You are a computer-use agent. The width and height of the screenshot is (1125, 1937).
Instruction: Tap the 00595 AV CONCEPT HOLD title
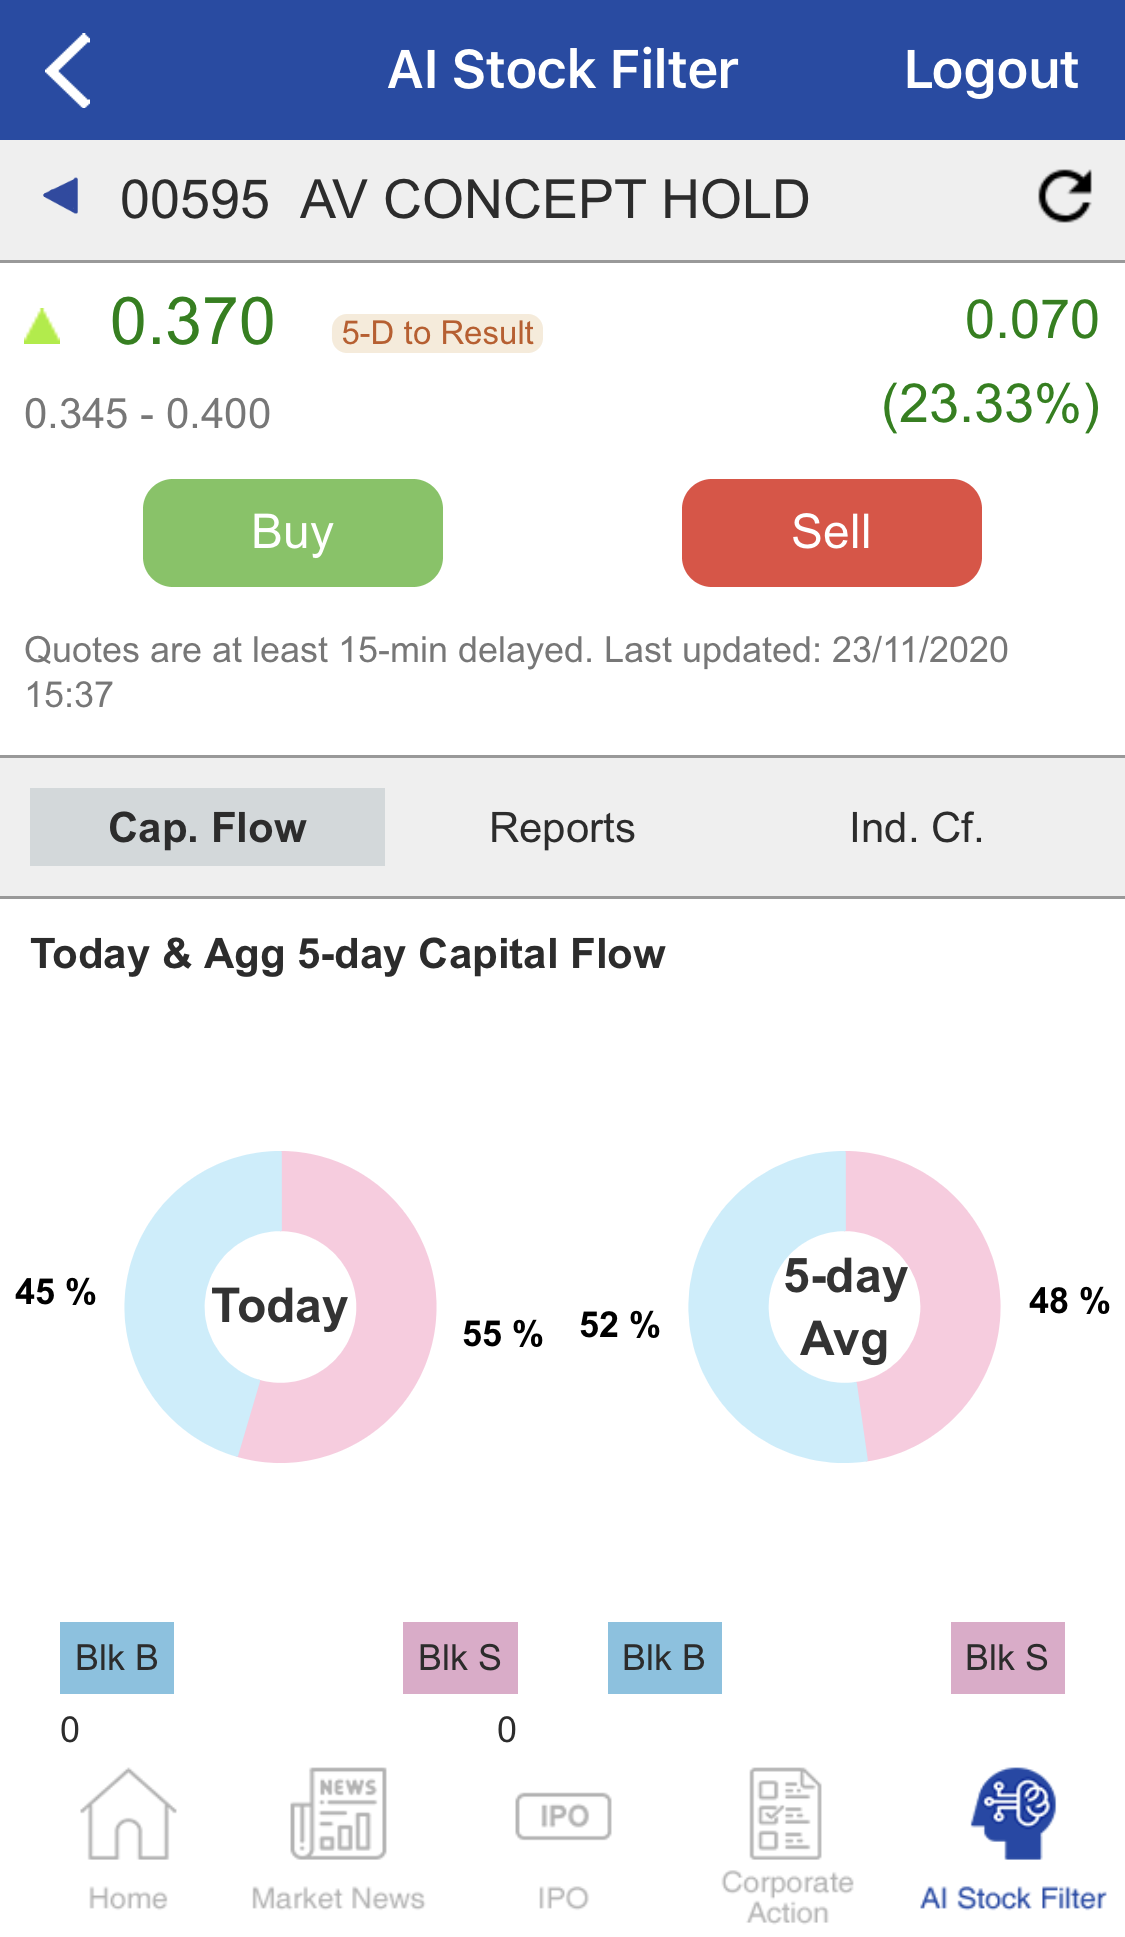tap(464, 199)
